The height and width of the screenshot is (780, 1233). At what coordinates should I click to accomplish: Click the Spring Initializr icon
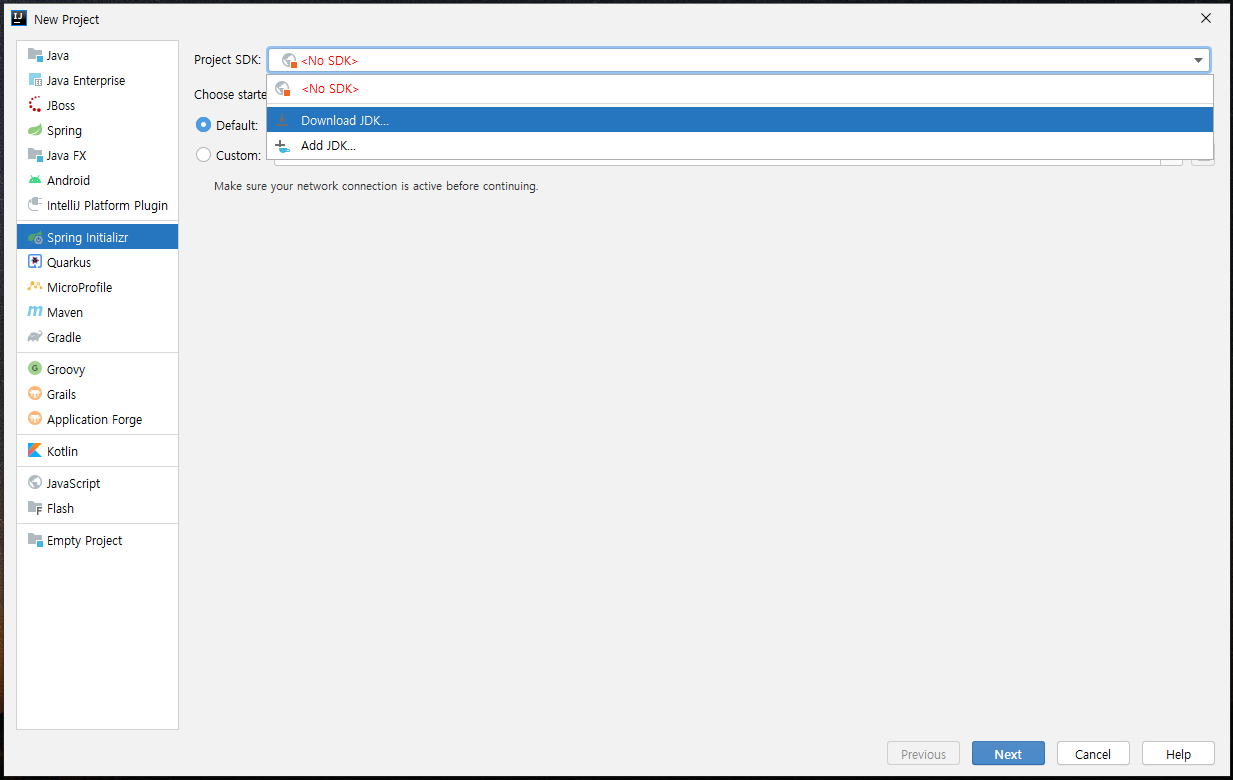pos(35,238)
